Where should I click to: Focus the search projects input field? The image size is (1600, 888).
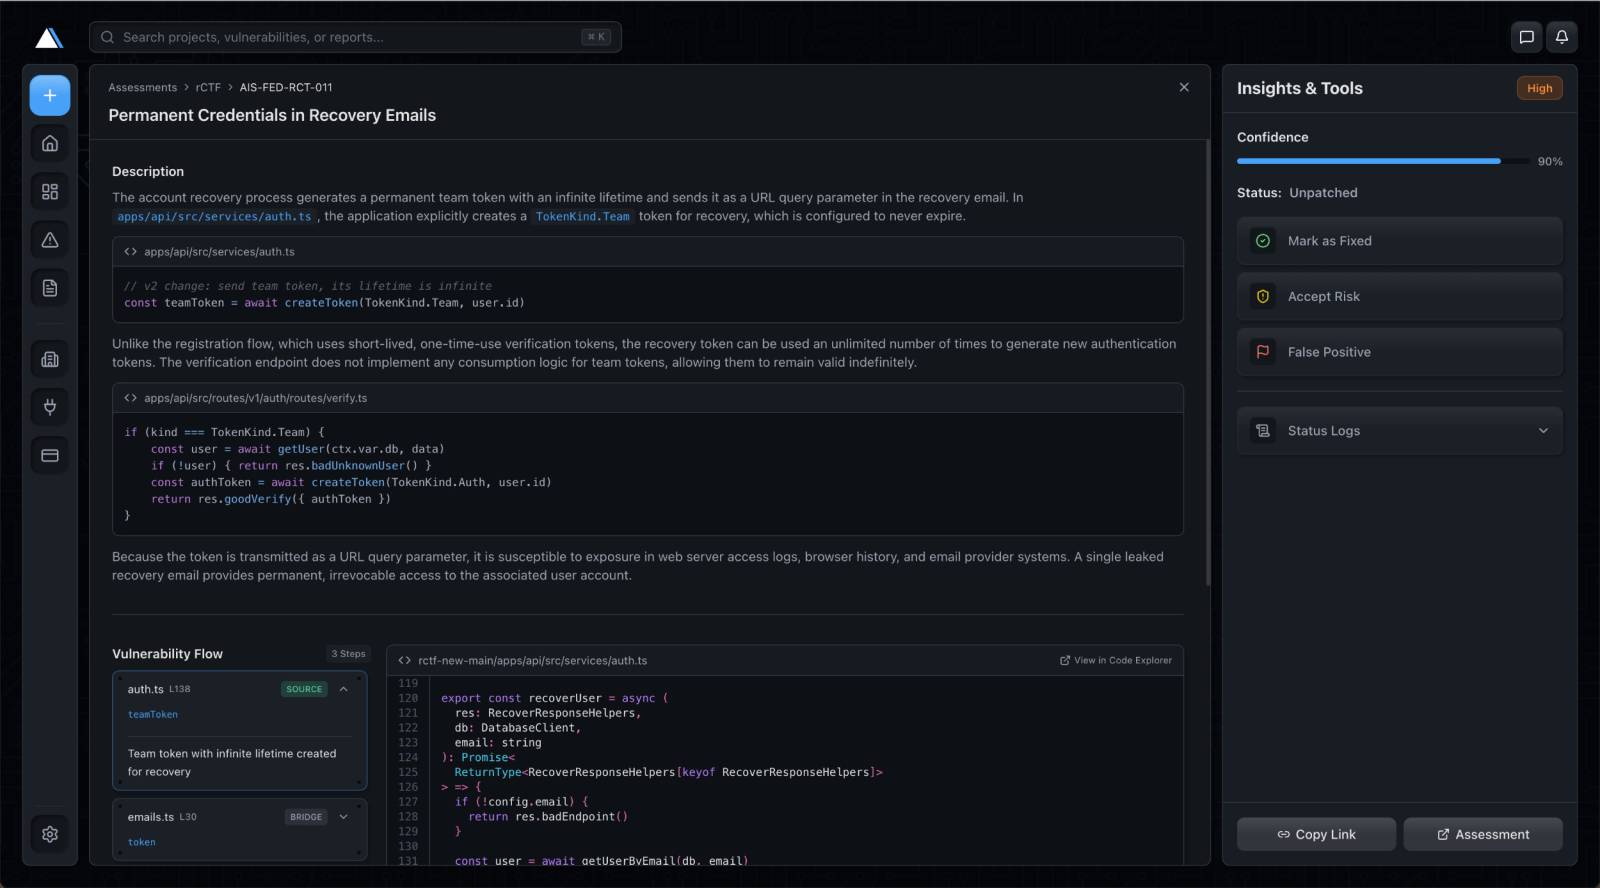pyautogui.click(x=355, y=37)
